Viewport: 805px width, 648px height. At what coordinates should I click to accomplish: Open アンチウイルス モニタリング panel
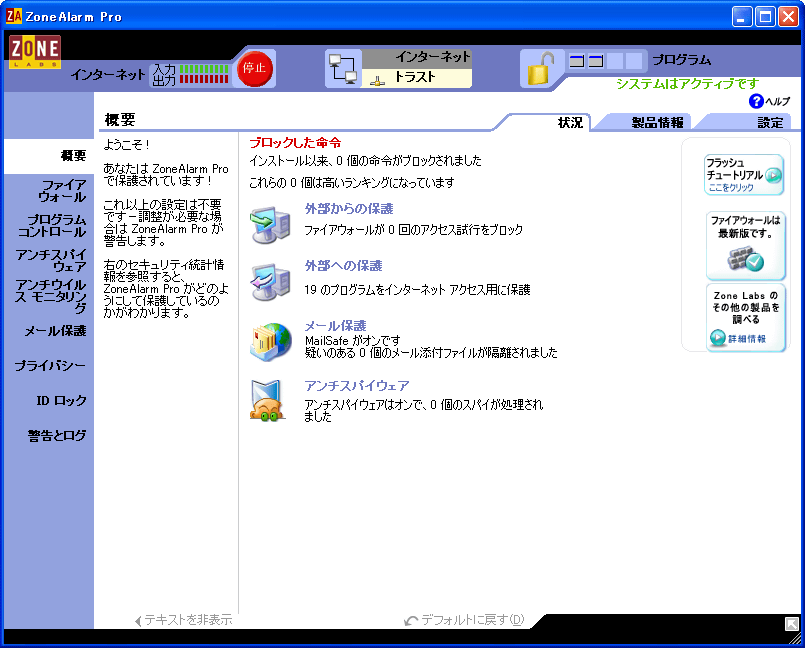tap(51, 296)
